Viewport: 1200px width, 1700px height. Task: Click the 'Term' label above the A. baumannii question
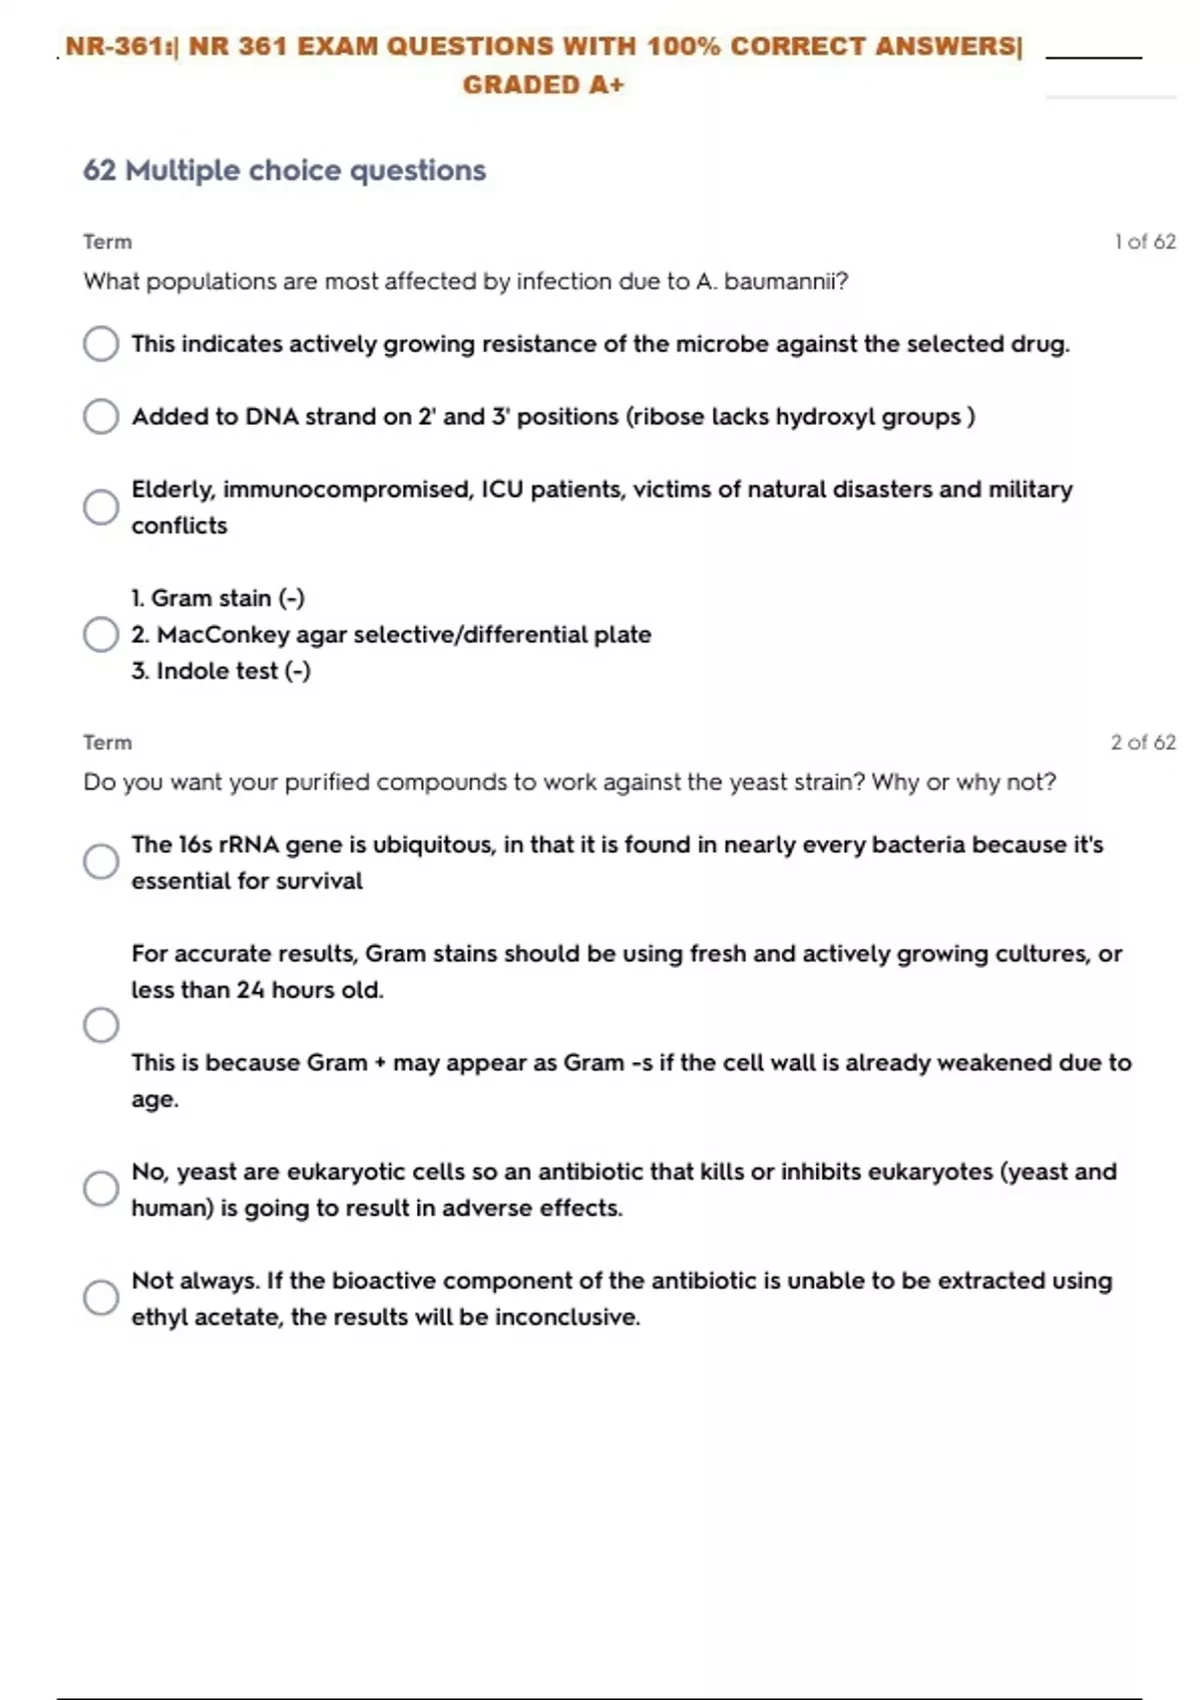click(x=108, y=242)
